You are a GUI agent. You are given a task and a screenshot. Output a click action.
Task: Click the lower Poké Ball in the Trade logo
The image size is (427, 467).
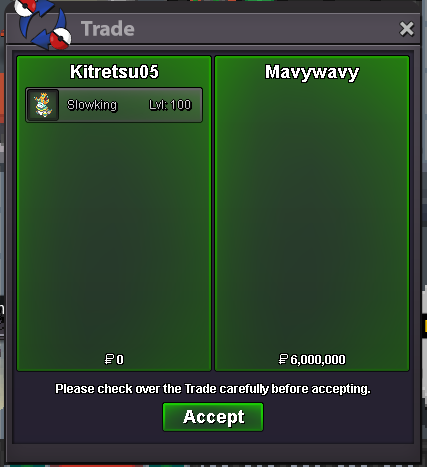click(60, 38)
